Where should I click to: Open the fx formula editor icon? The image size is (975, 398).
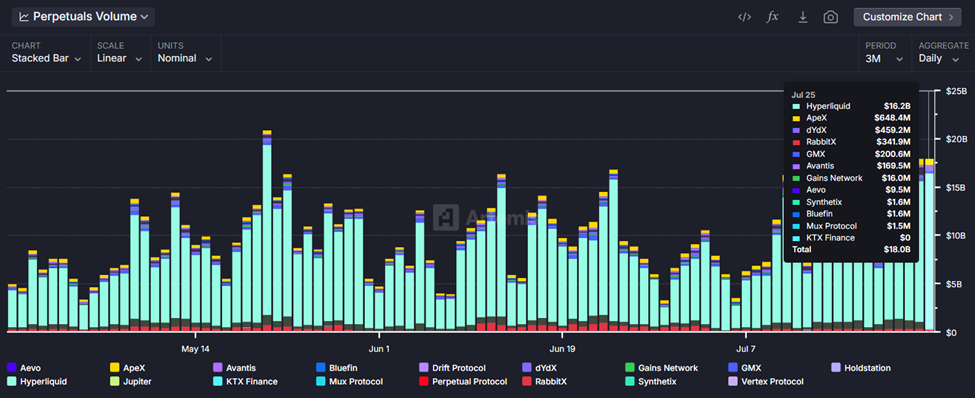point(772,17)
